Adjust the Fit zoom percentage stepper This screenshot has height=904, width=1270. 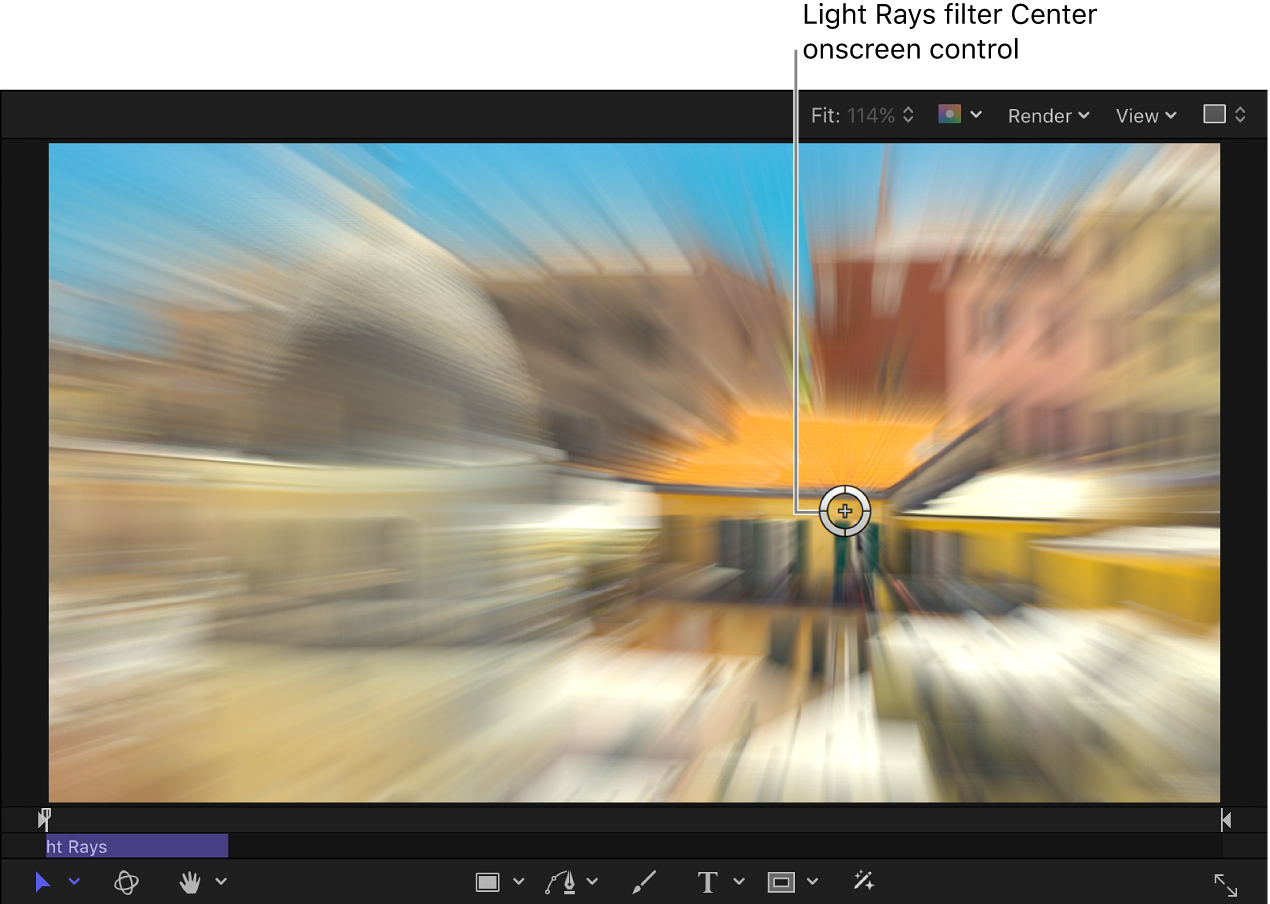point(908,114)
